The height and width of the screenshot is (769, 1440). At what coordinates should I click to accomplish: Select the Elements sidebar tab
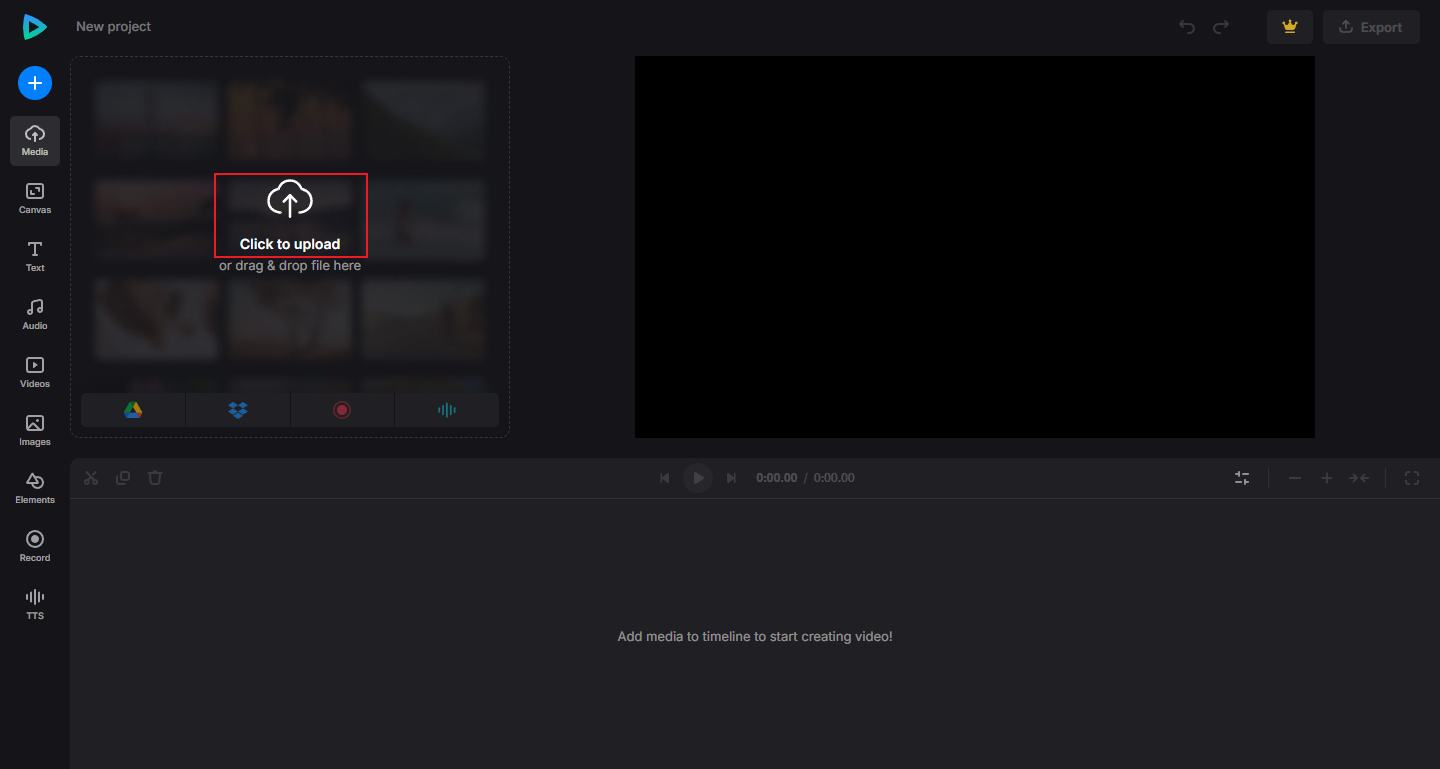pyautogui.click(x=34, y=487)
